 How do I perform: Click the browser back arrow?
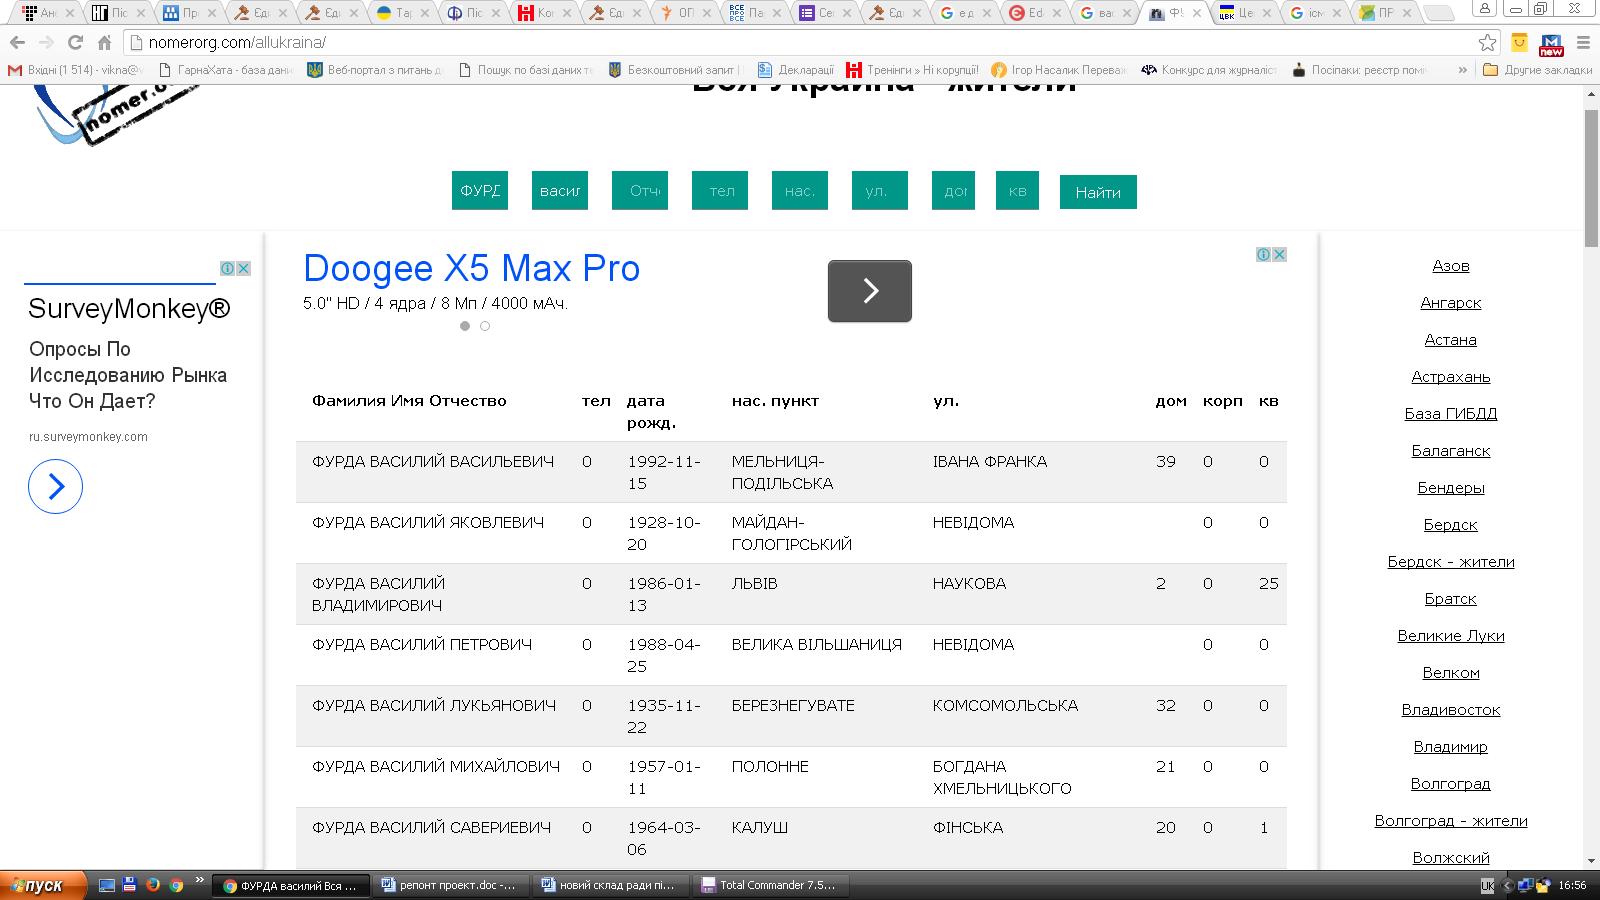coord(17,43)
